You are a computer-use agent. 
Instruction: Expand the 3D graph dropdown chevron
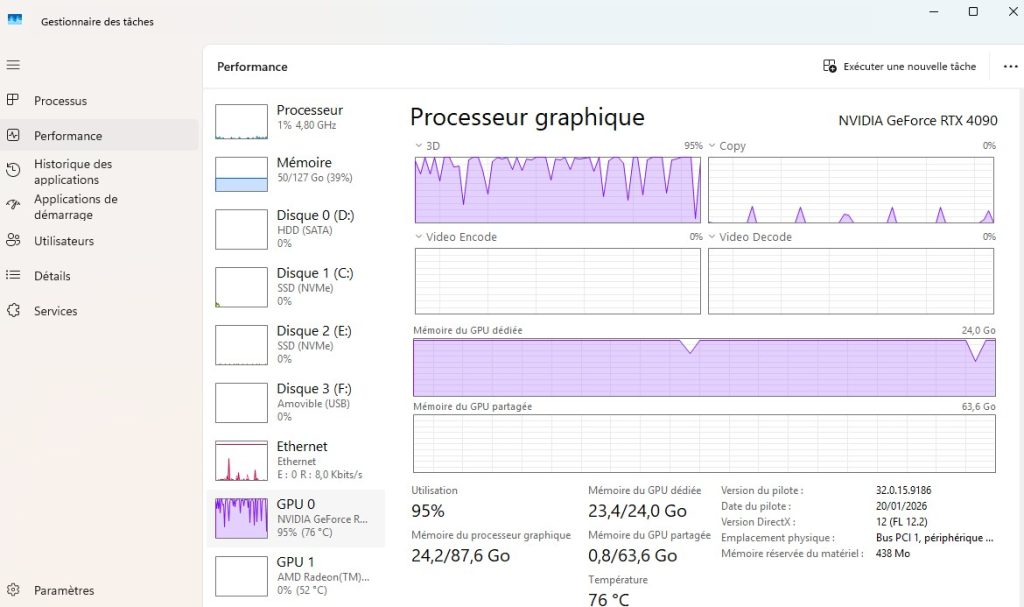tap(419, 146)
